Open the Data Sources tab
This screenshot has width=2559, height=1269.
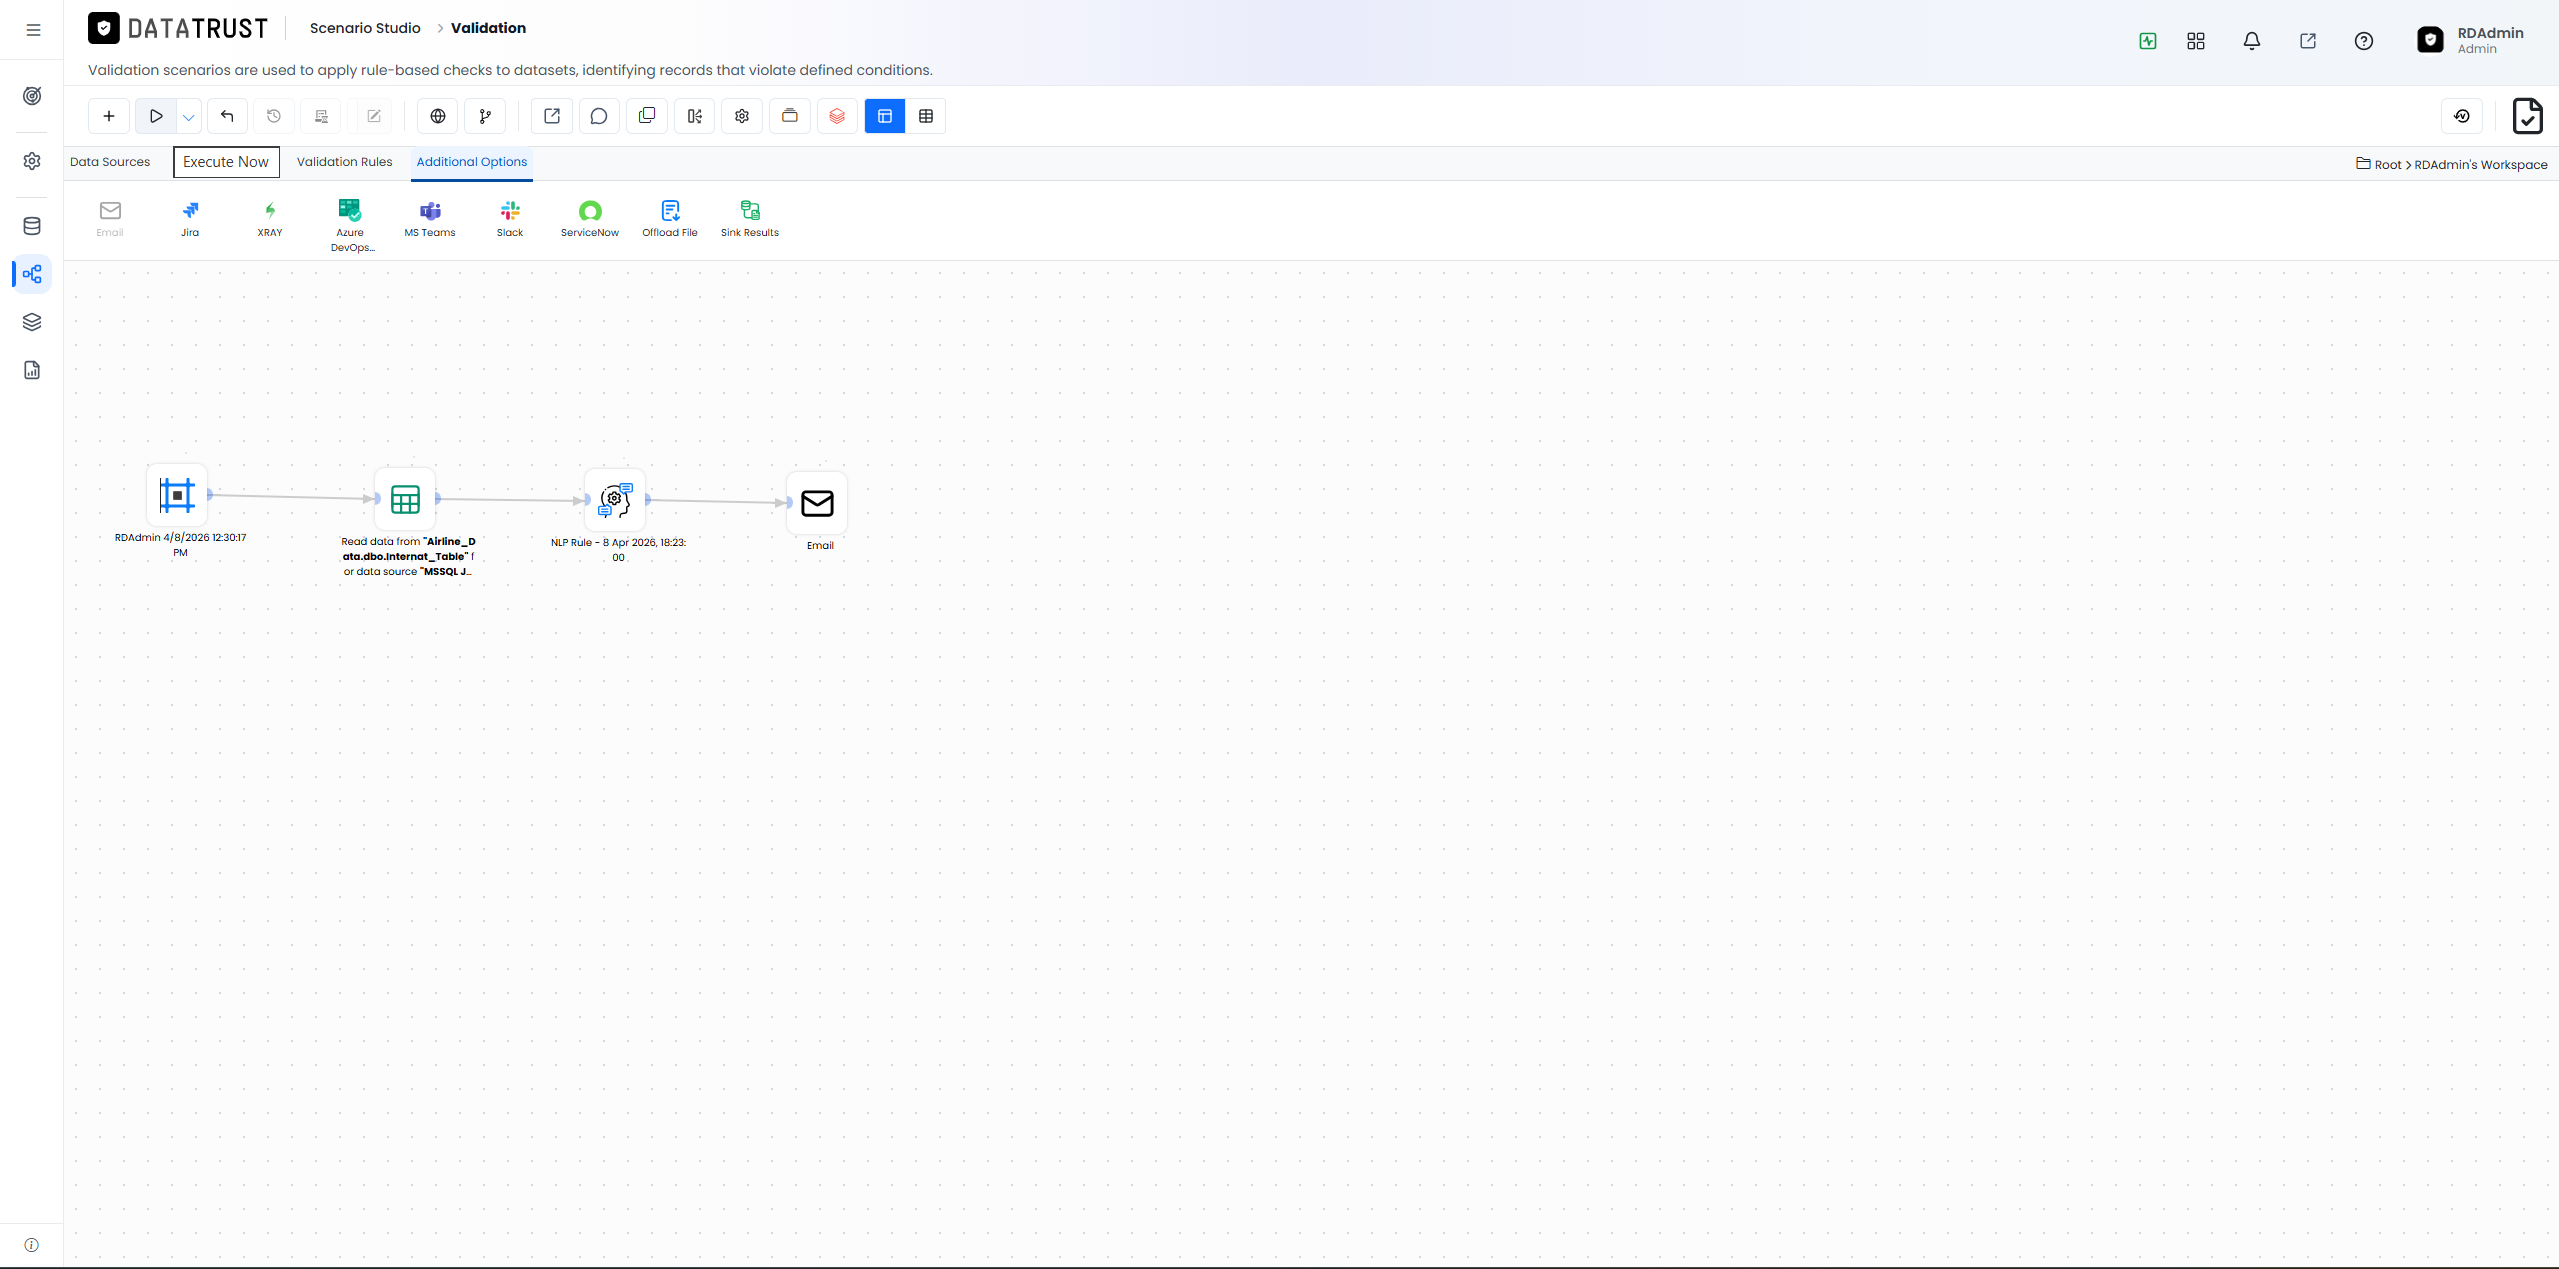pyautogui.click(x=110, y=162)
